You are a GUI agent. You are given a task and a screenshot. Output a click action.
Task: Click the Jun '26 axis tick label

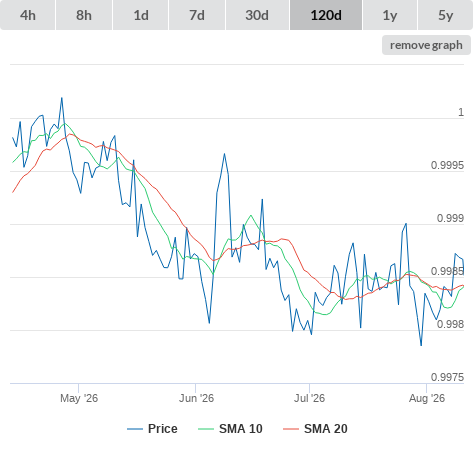tap(196, 398)
